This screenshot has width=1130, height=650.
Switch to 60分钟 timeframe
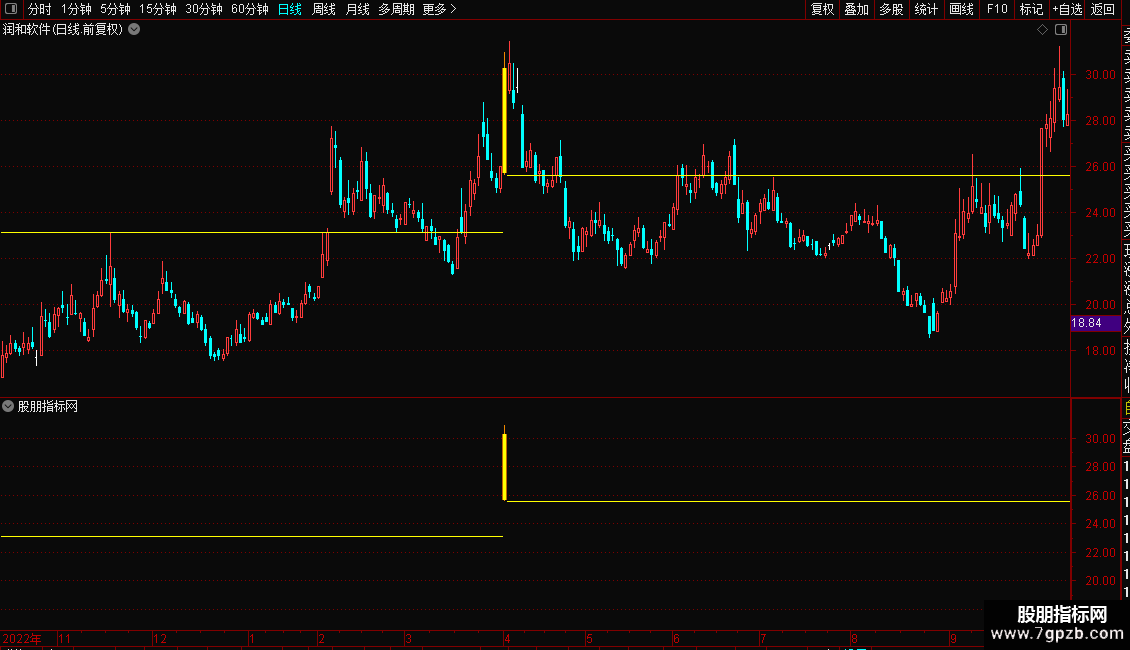pyautogui.click(x=249, y=9)
